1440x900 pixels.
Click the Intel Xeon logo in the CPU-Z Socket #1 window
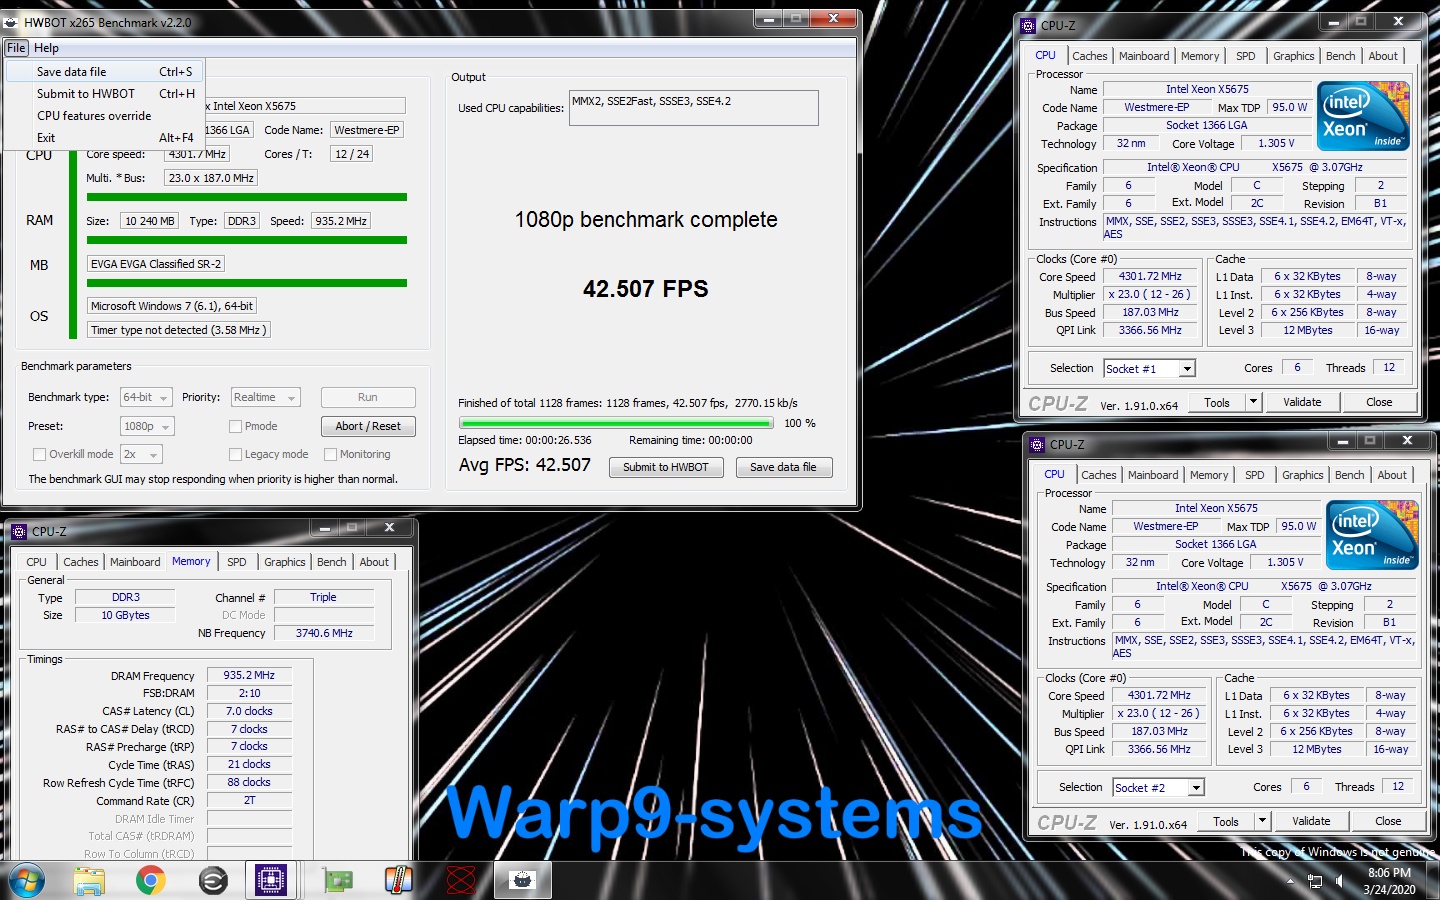1364,116
